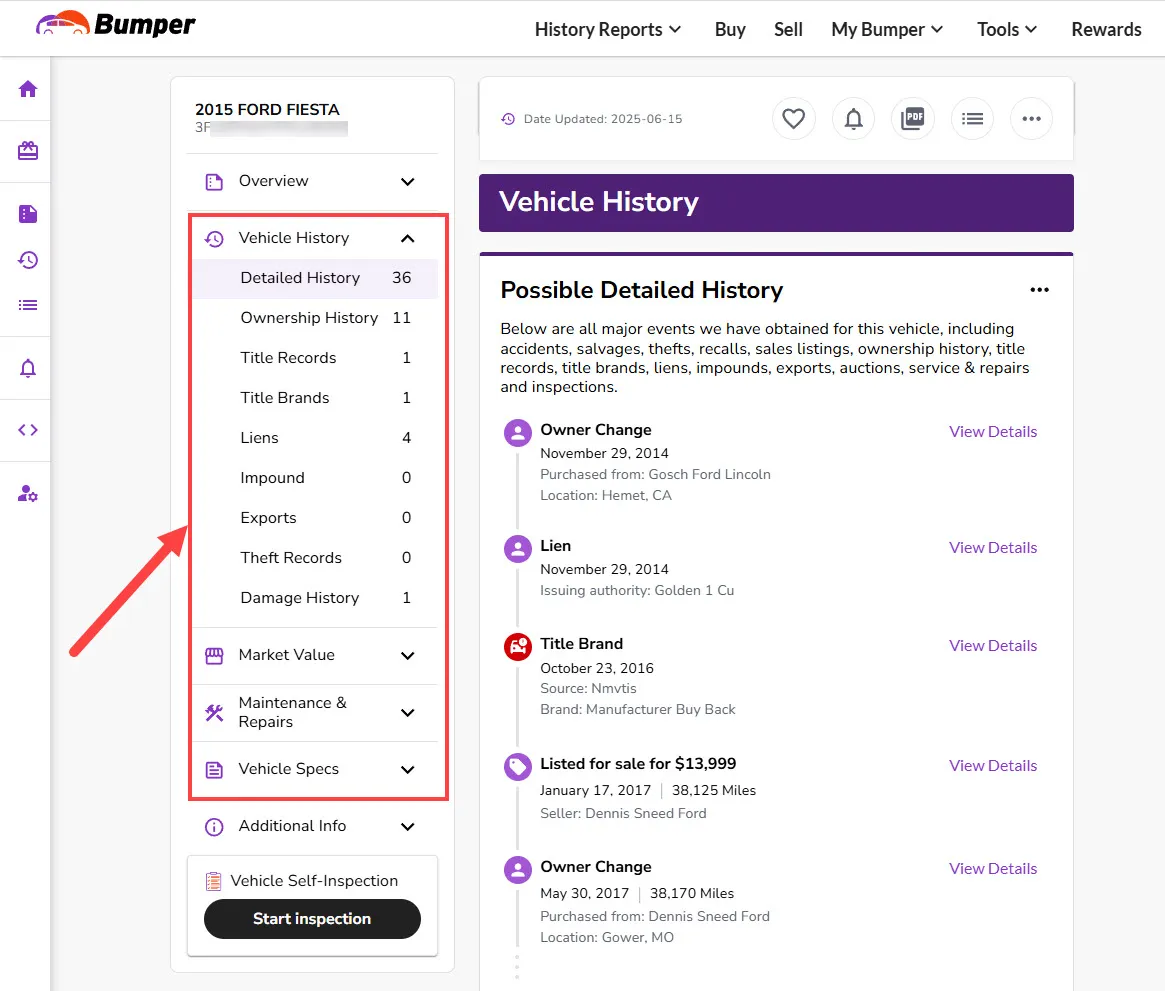Collapse the Vehicle History section
The height and width of the screenshot is (991, 1165).
click(407, 238)
